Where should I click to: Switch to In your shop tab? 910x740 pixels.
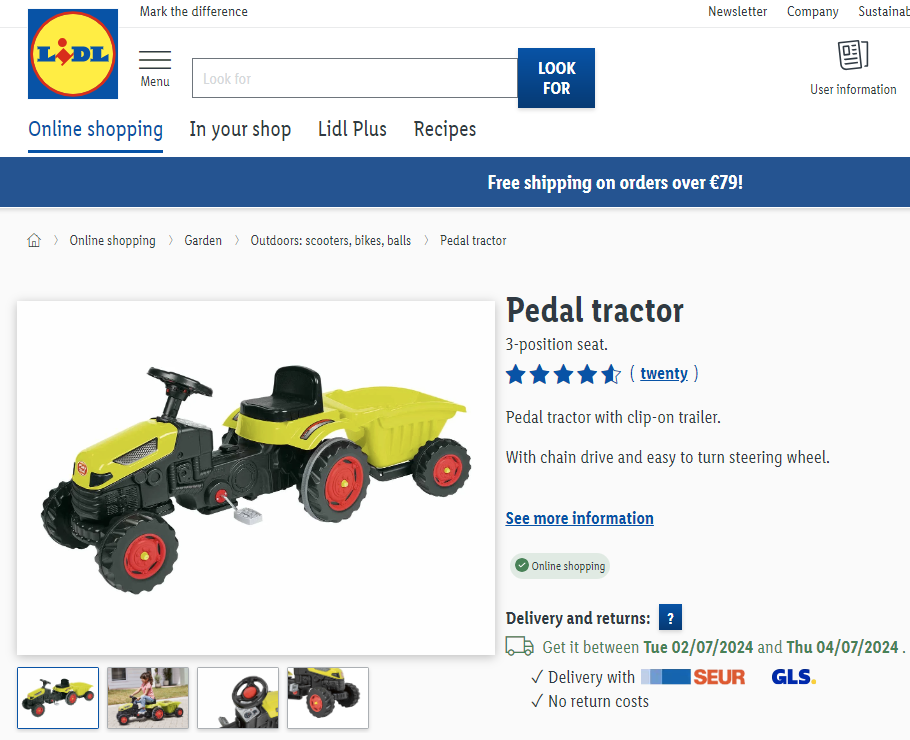pyautogui.click(x=240, y=129)
